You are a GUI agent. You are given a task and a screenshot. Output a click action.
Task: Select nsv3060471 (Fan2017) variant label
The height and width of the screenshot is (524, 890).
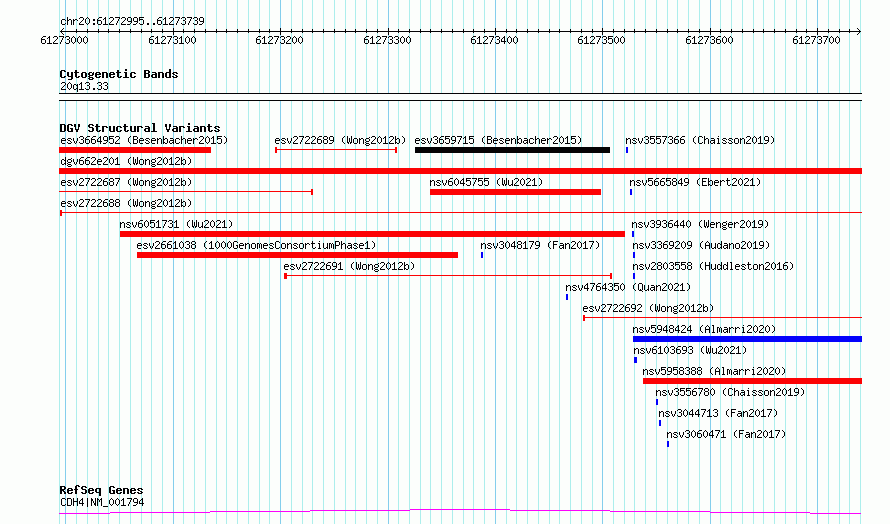pyautogui.click(x=726, y=434)
